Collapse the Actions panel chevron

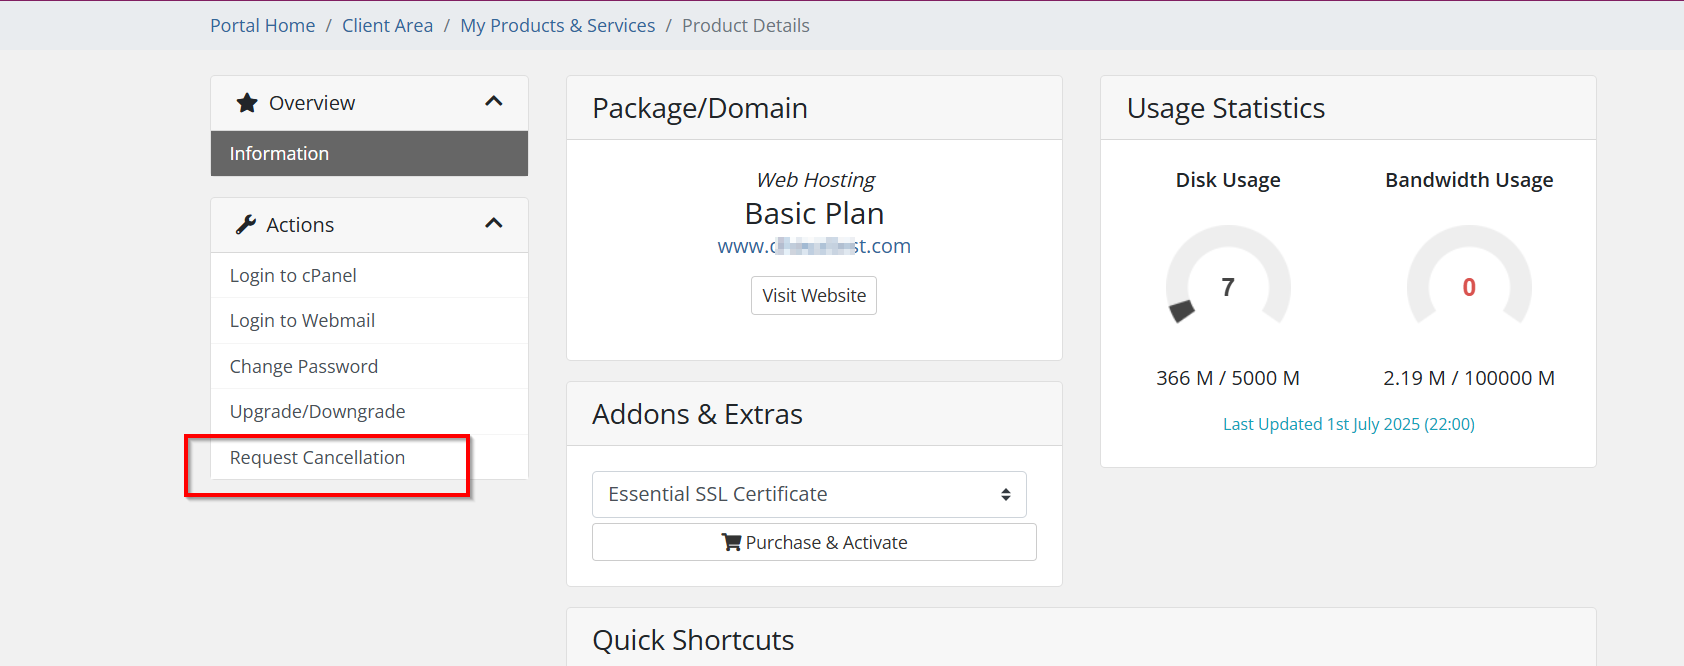click(x=493, y=224)
